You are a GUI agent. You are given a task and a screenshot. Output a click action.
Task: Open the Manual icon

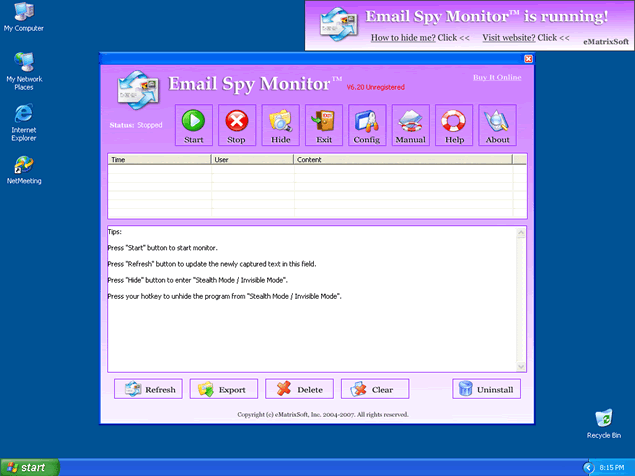(411, 123)
